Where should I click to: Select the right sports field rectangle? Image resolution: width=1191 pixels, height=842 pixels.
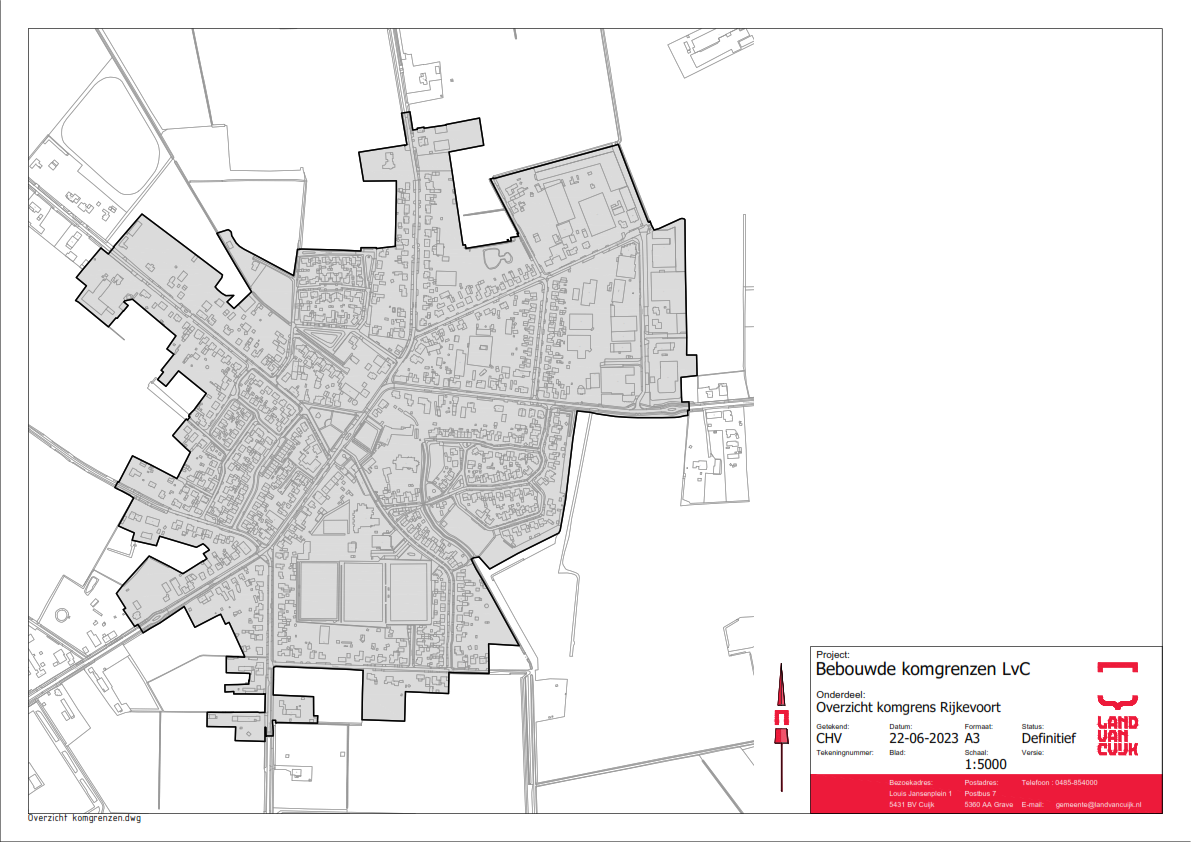click(409, 592)
